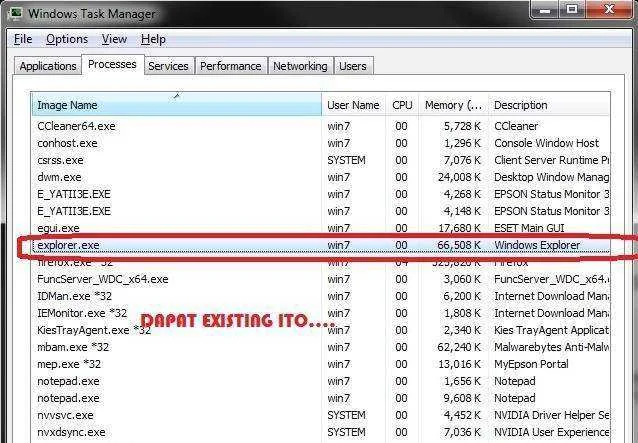Image resolution: width=638 pixels, height=443 pixels.
Task: Click SYSTEM user name for csrss.exe
Action: pos(346,160)
